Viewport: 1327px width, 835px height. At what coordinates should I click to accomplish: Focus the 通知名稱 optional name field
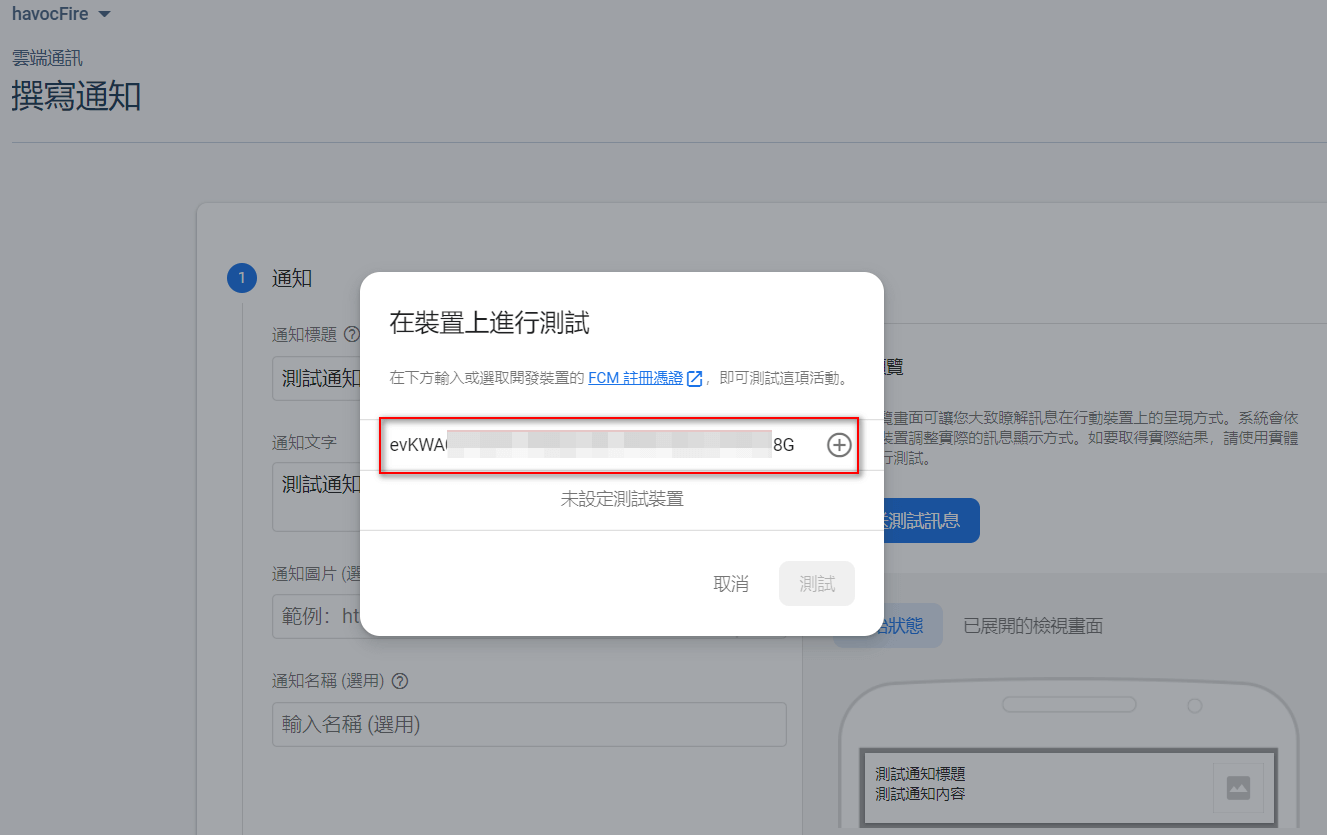(x=529, y=724)
